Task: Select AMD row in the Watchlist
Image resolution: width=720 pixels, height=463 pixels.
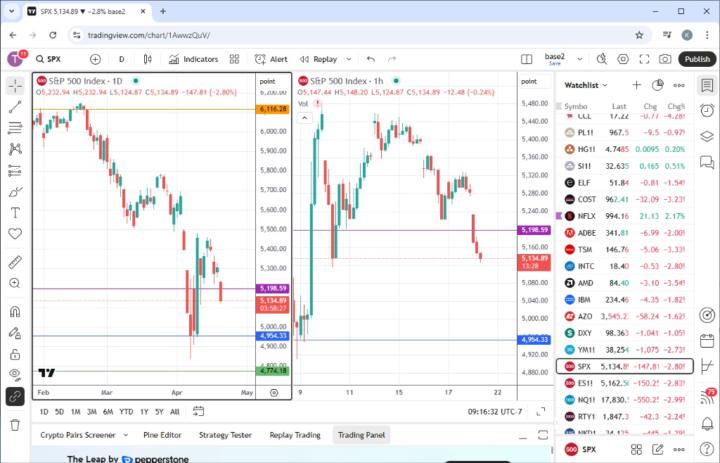Action: coord(624,283)
